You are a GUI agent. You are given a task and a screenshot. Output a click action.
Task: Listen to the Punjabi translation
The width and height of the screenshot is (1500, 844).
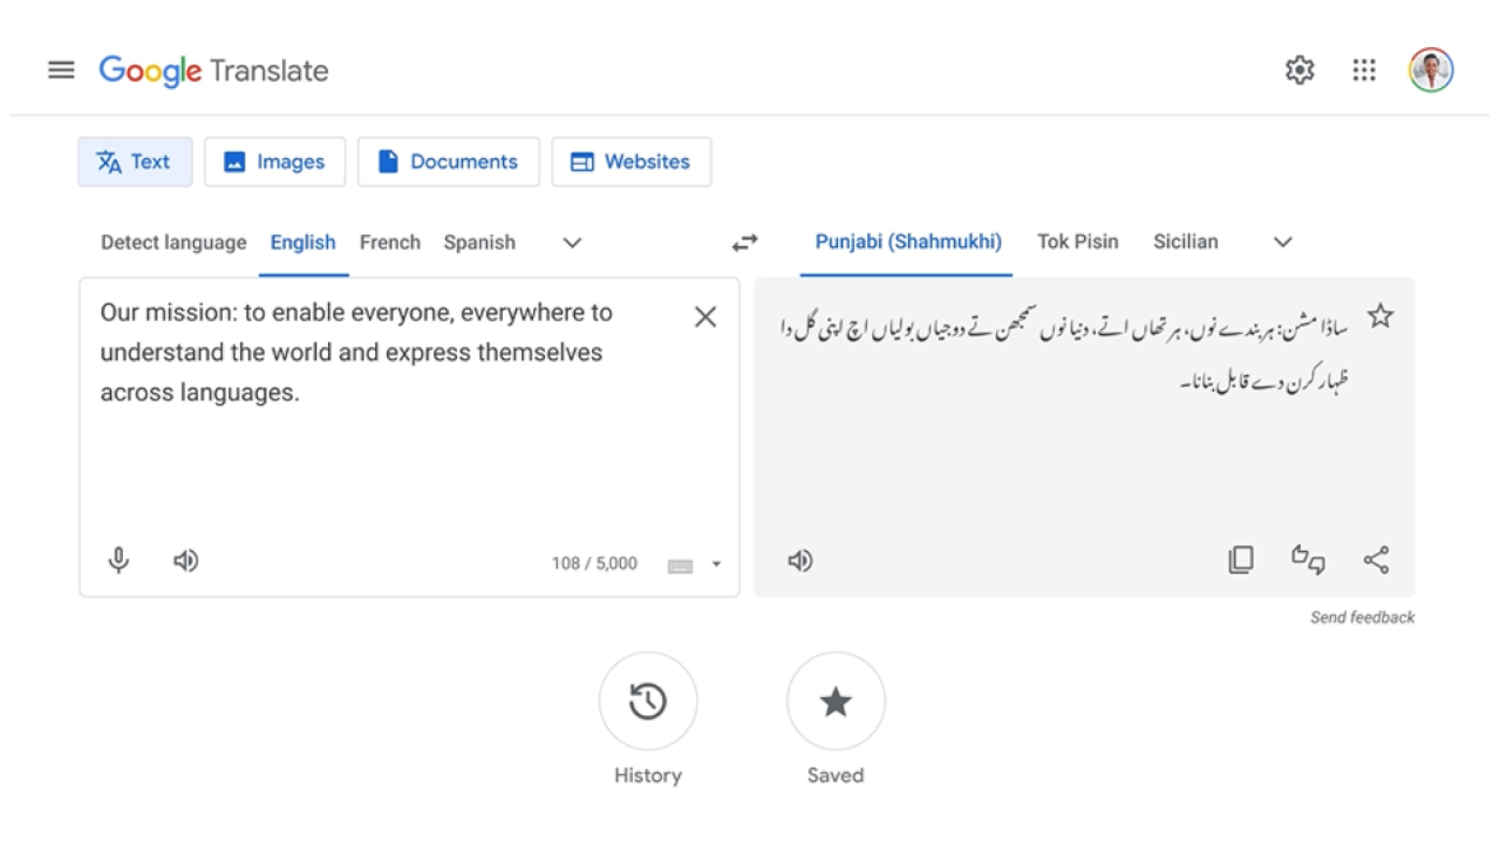coord(800,560)
